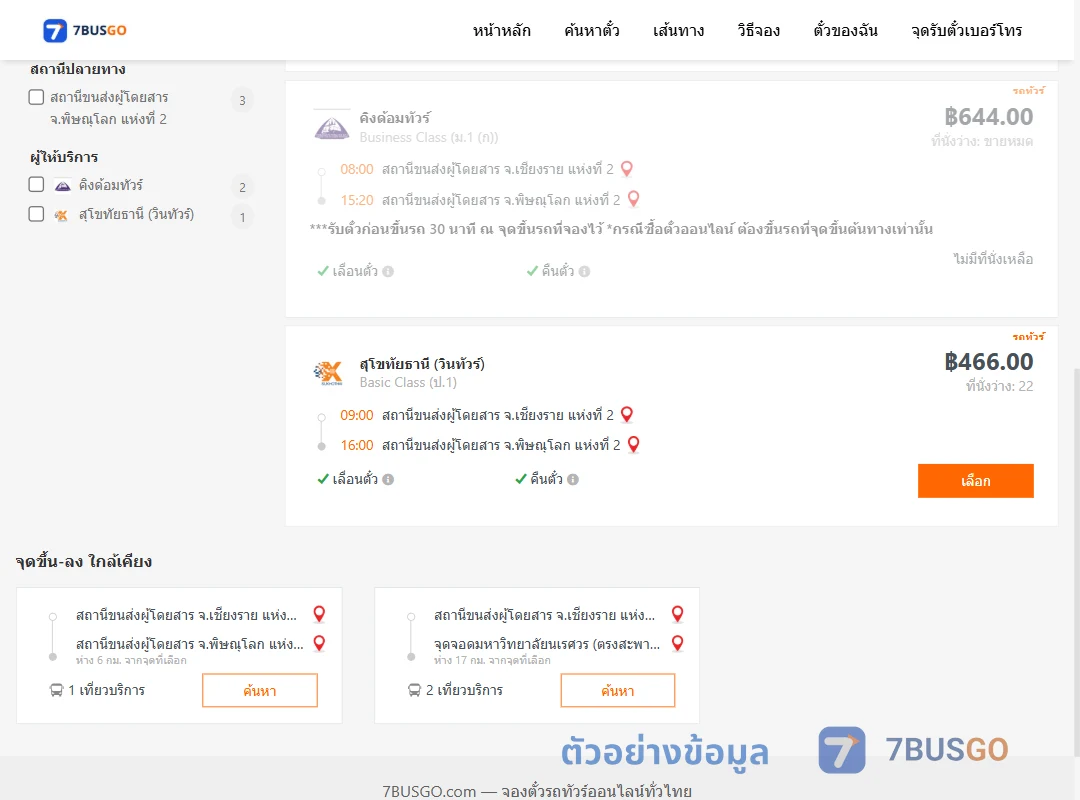This screenshot has height=800, width=1080.
Task: Open the จุดรับตั๋วเบอร์โทร menu item
Action: click(966, 30)
